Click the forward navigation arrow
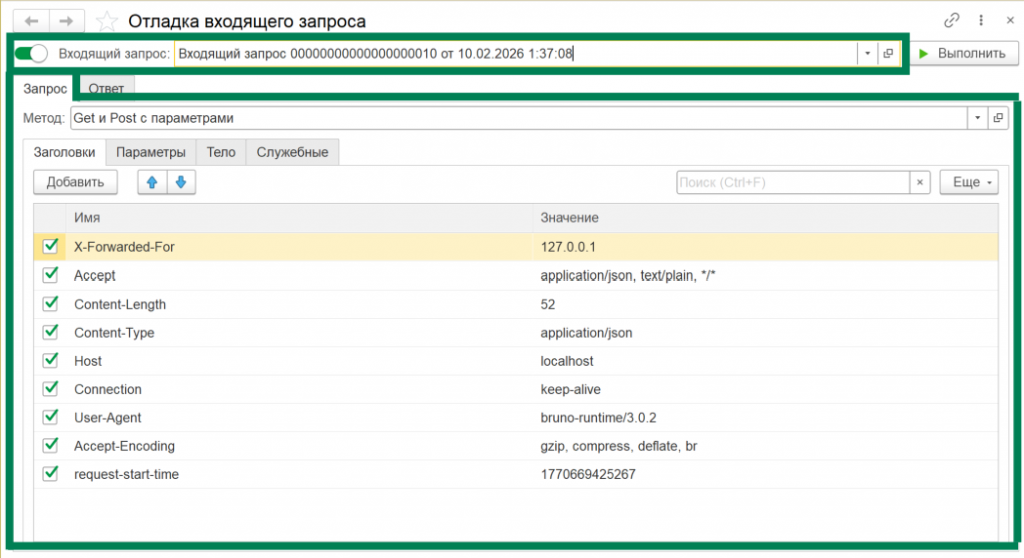The width and height of the screenshot is (1024, 558). tap(66, 21)
